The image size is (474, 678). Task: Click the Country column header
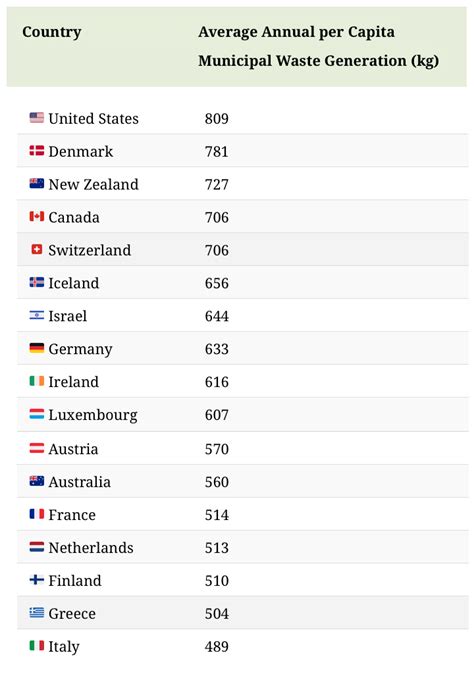[x=51, y=32]
